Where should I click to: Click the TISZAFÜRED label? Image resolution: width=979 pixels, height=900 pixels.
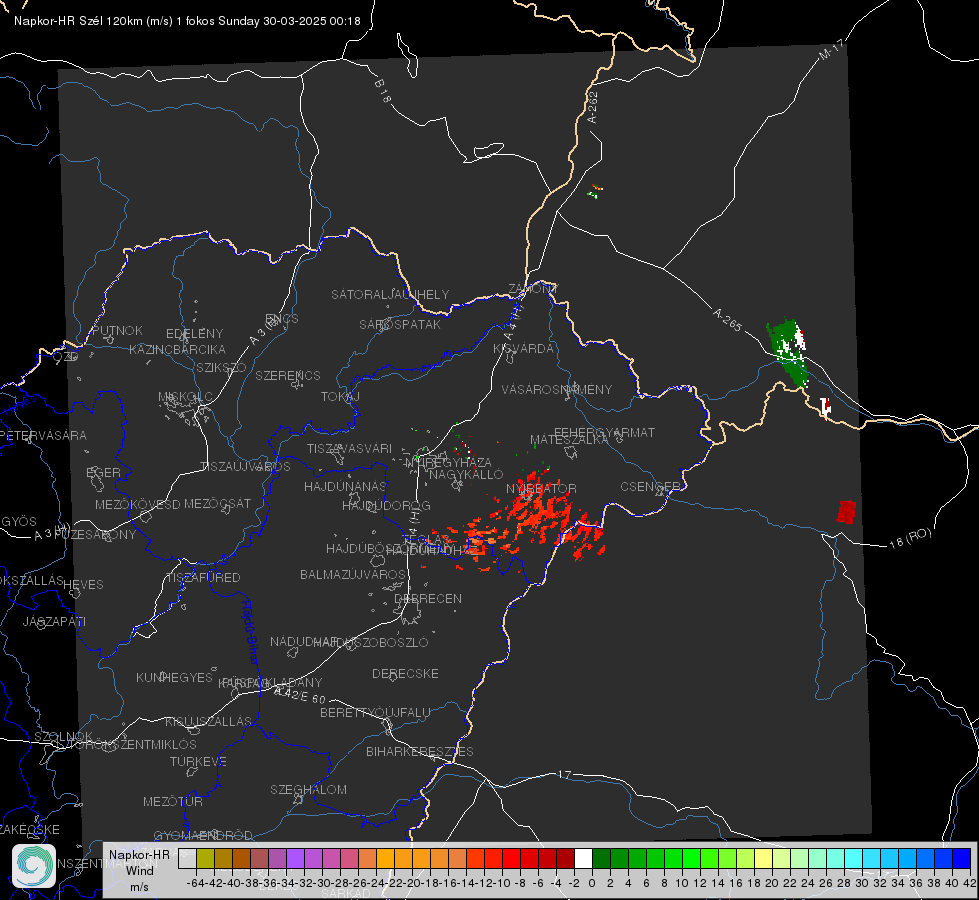pyautogui.click(x=204, y=578)
